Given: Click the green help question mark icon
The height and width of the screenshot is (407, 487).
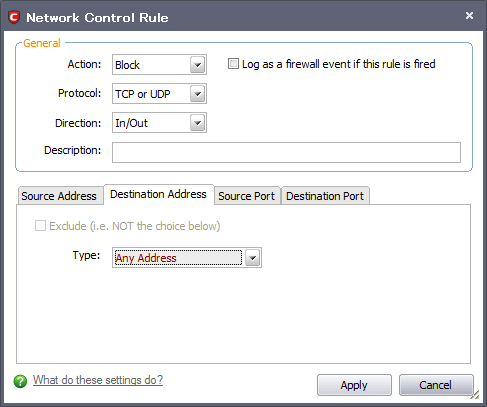Looking at the screenshot, I should (x=20, y=381).
